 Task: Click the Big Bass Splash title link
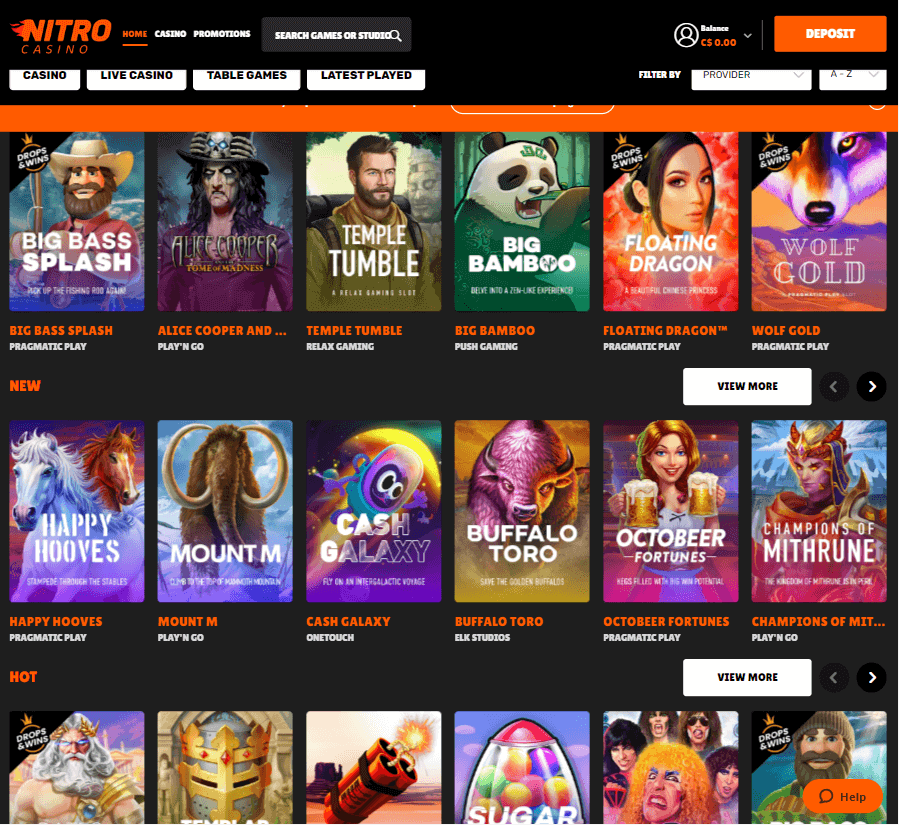61,331
